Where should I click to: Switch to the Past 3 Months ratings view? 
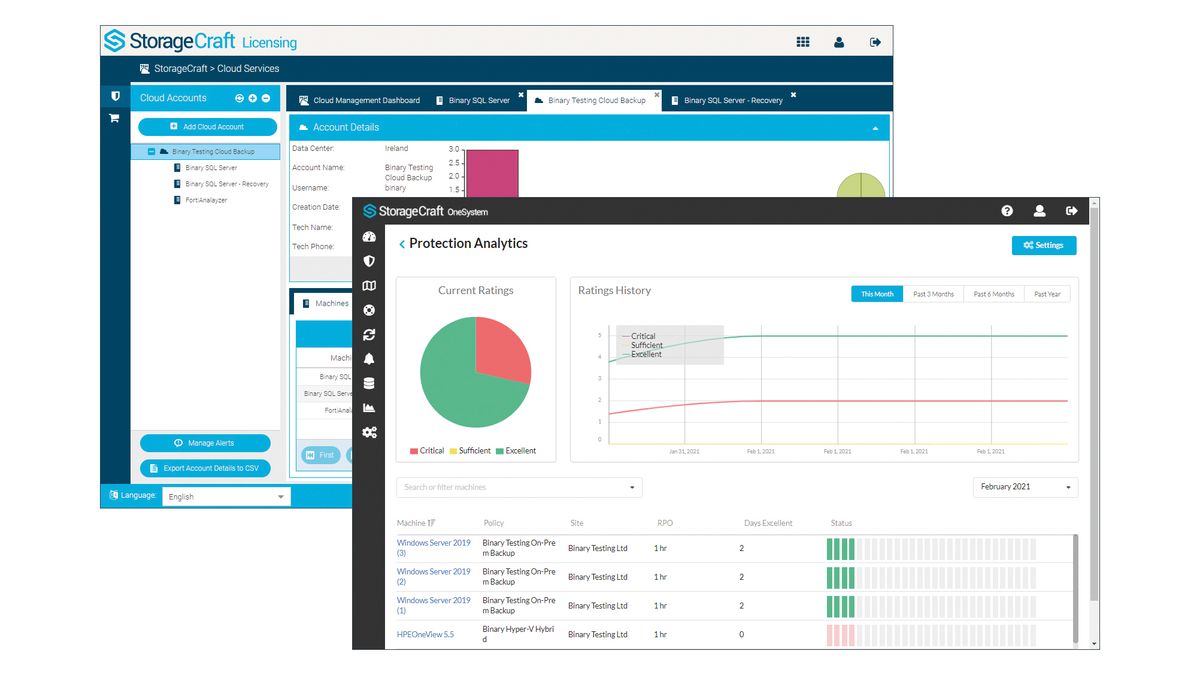(x=933, y=293)
